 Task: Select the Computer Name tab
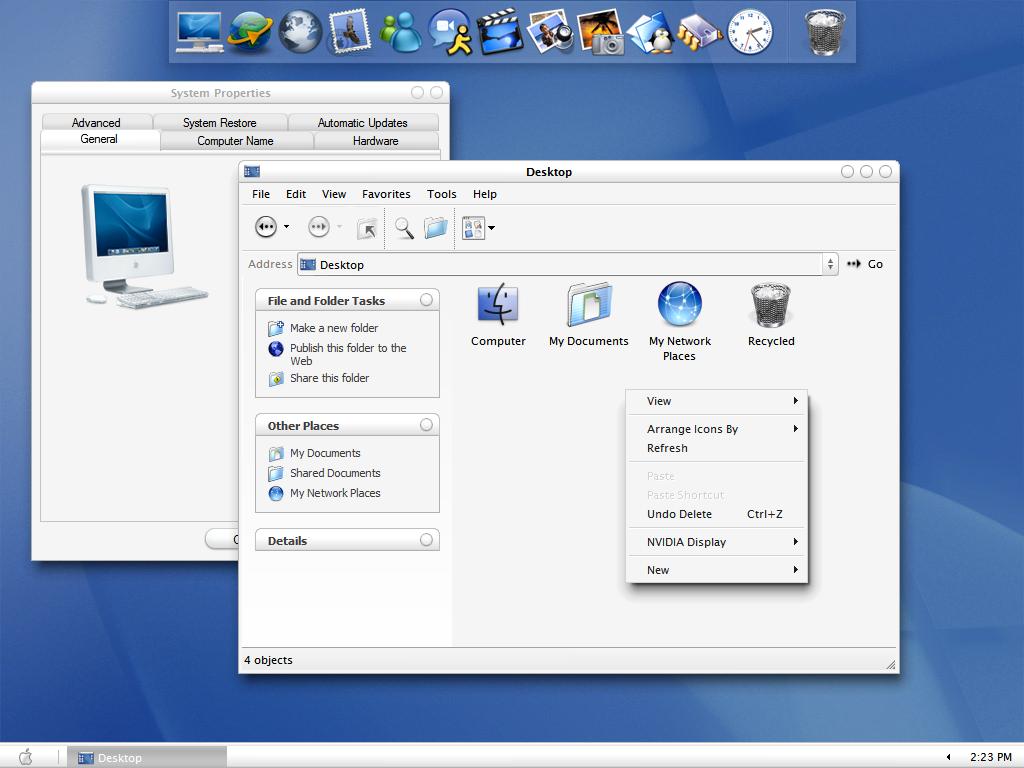coord(236,140)
